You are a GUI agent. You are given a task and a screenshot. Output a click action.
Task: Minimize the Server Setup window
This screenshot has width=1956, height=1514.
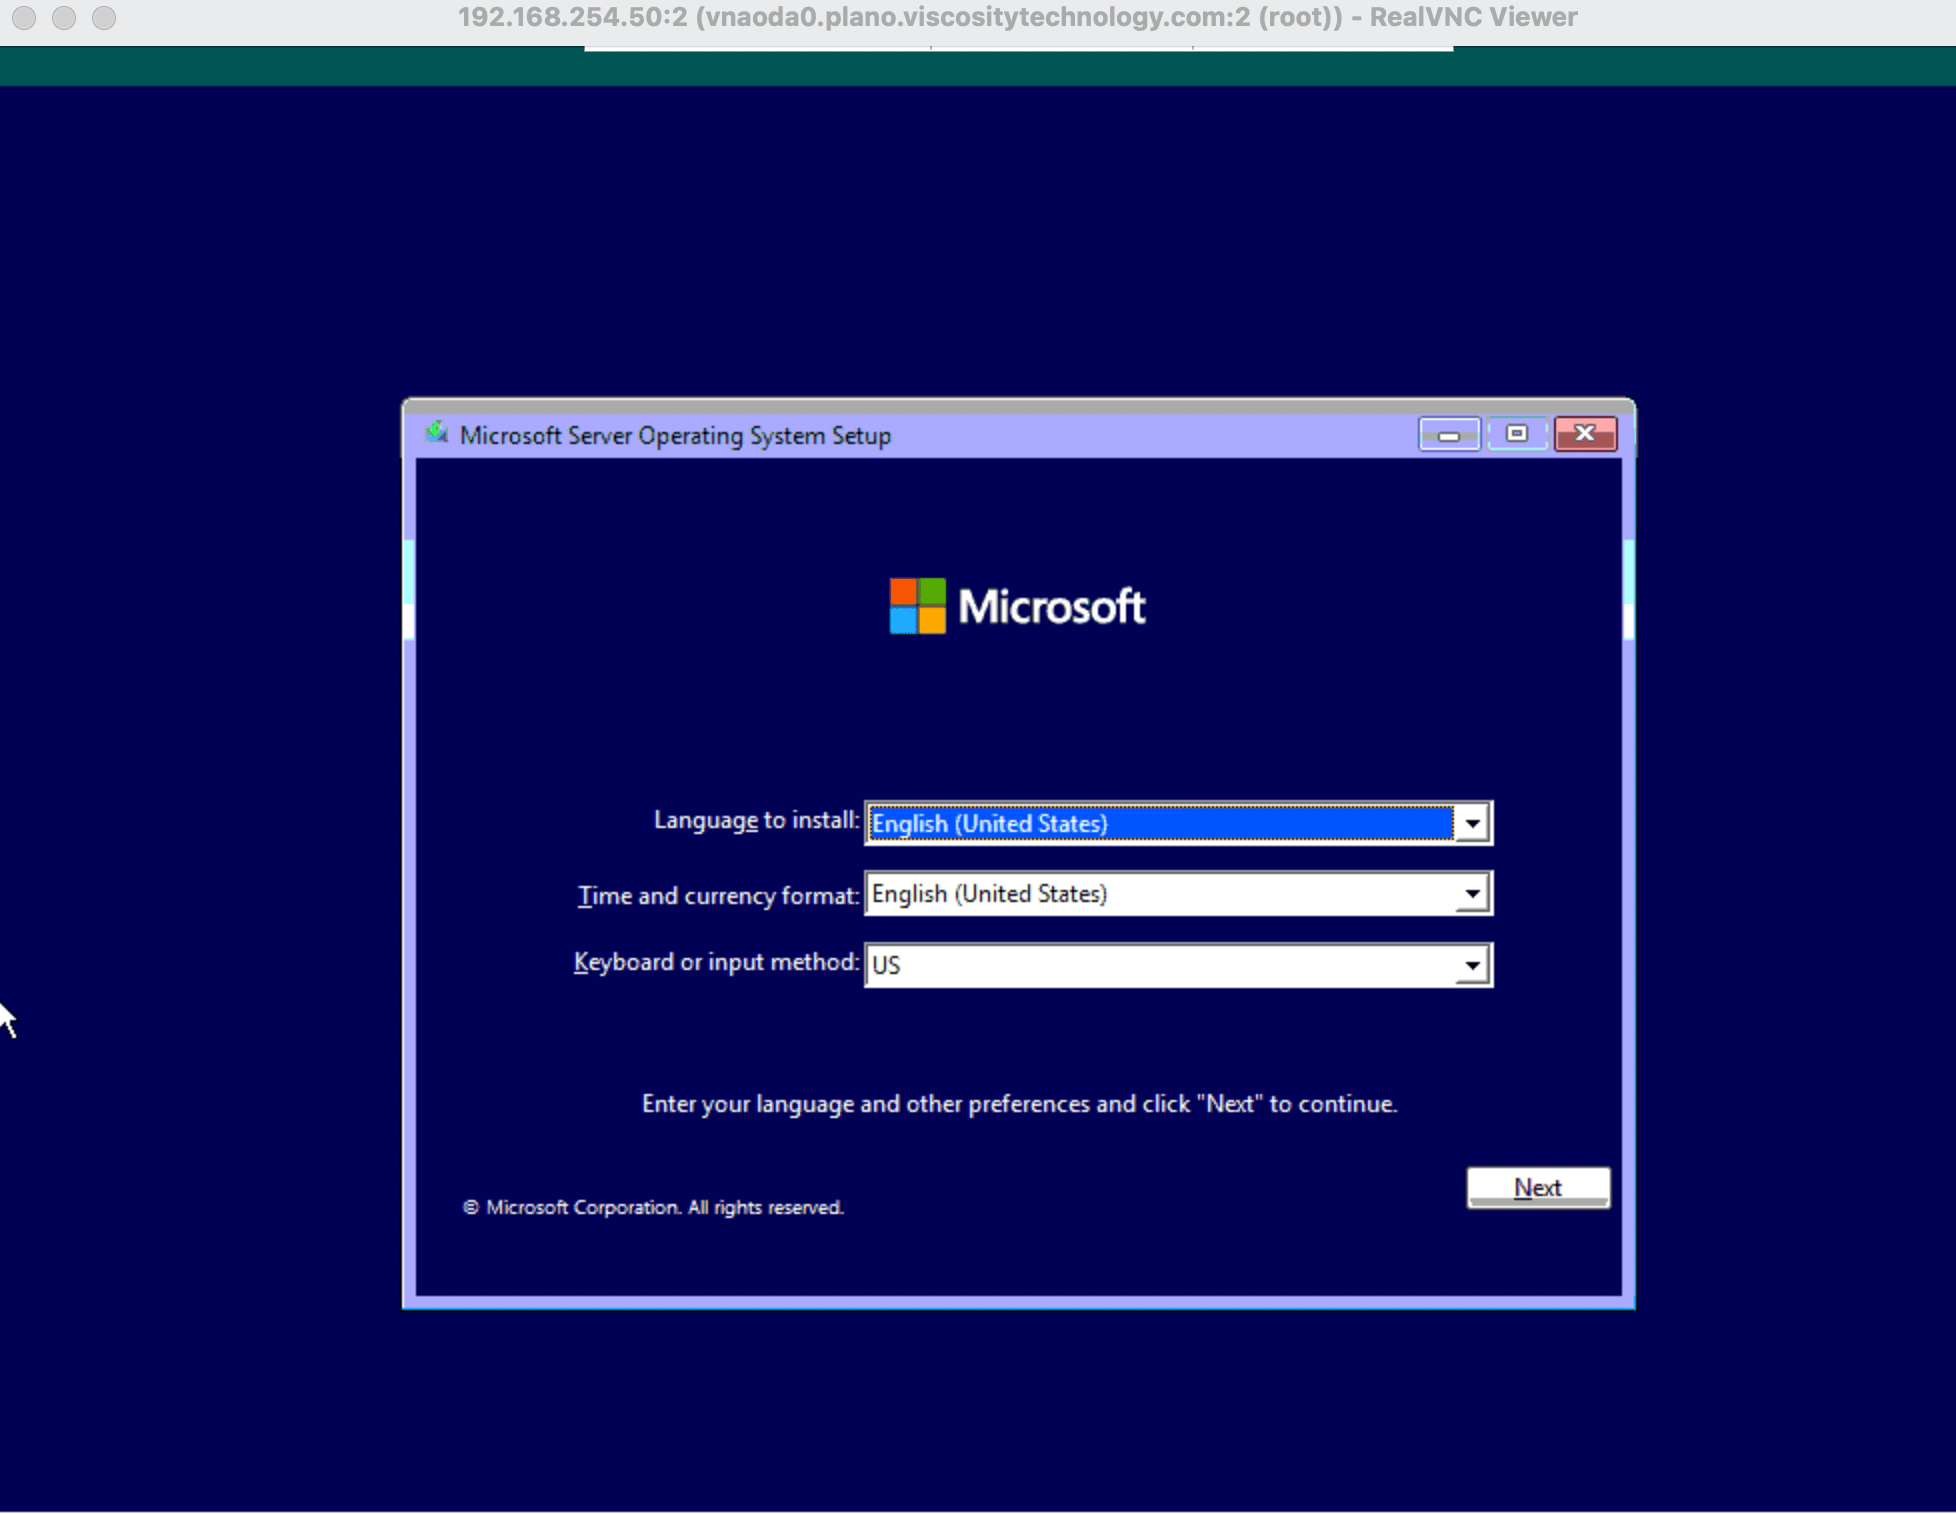pyautogui.click(x=1449, y=434)
